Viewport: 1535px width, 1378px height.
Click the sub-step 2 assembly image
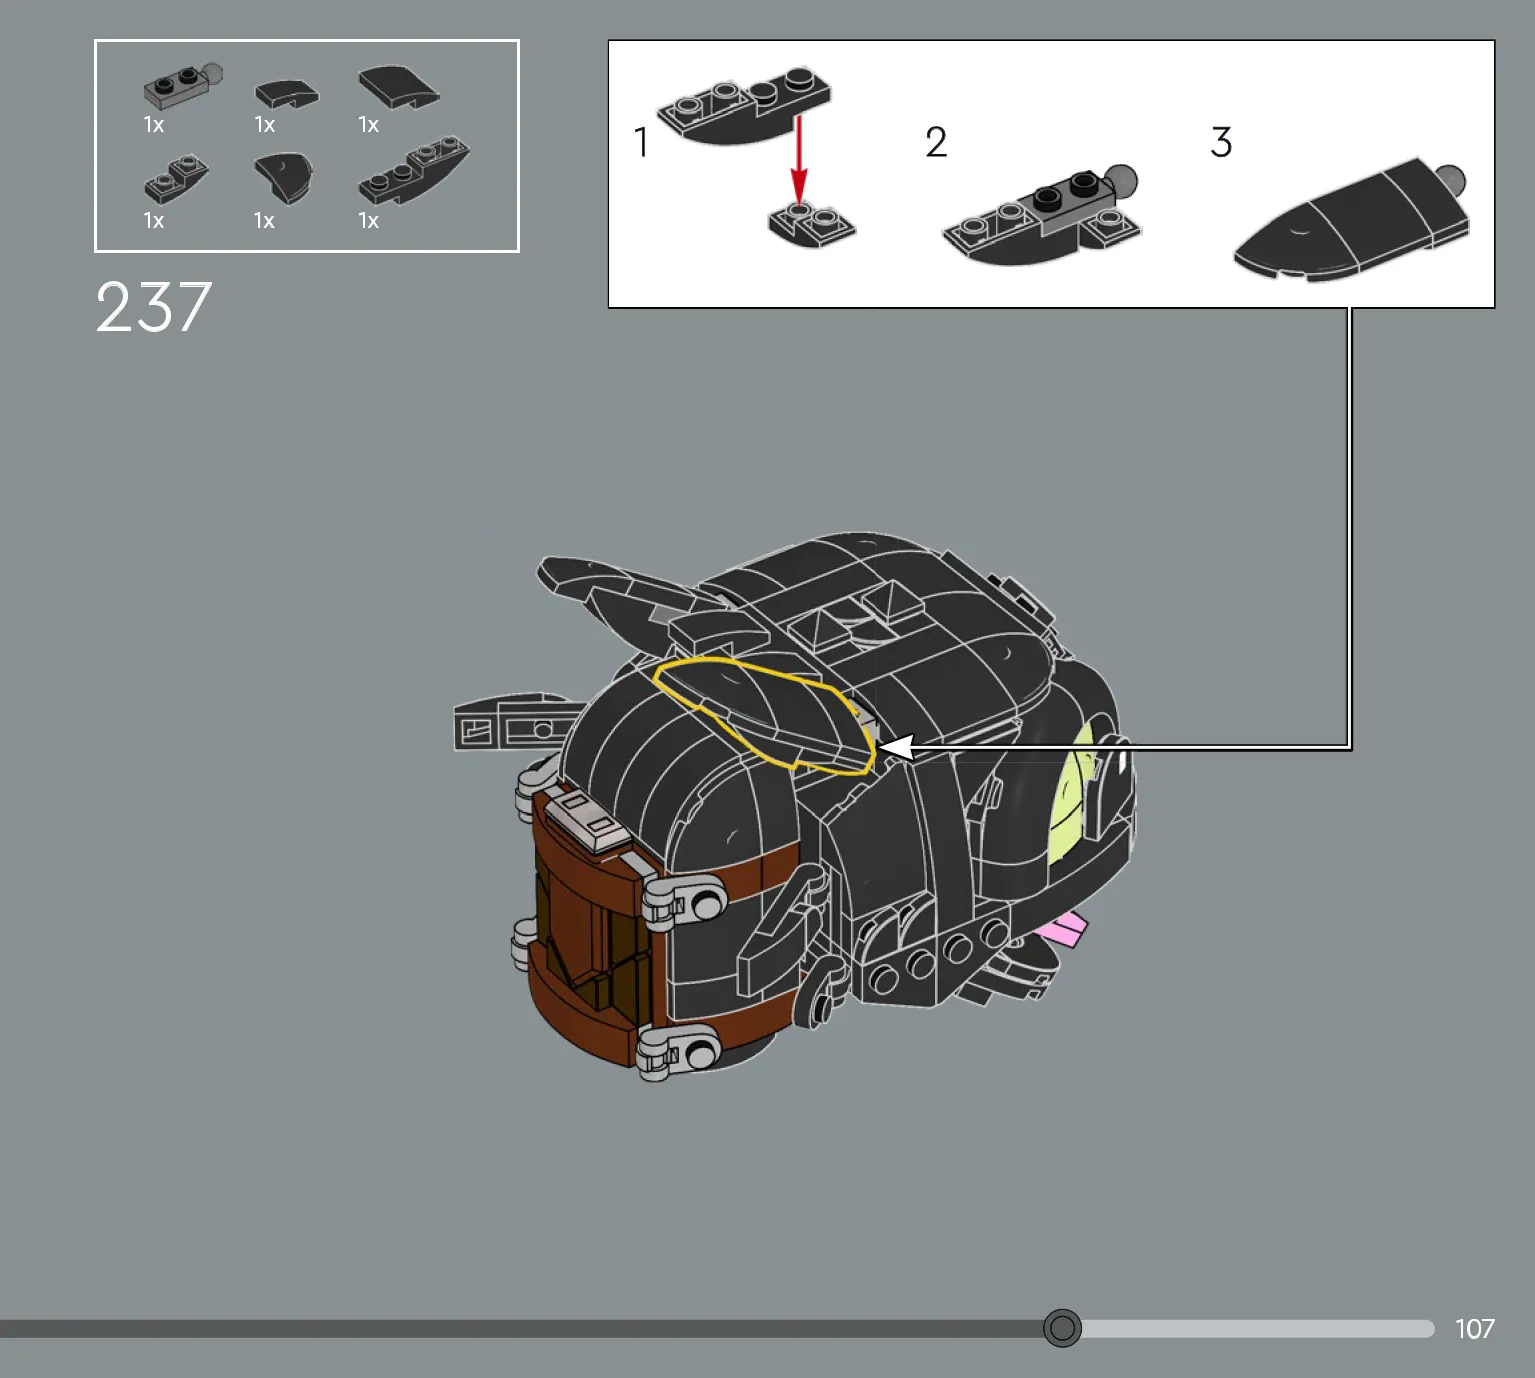1041,216
